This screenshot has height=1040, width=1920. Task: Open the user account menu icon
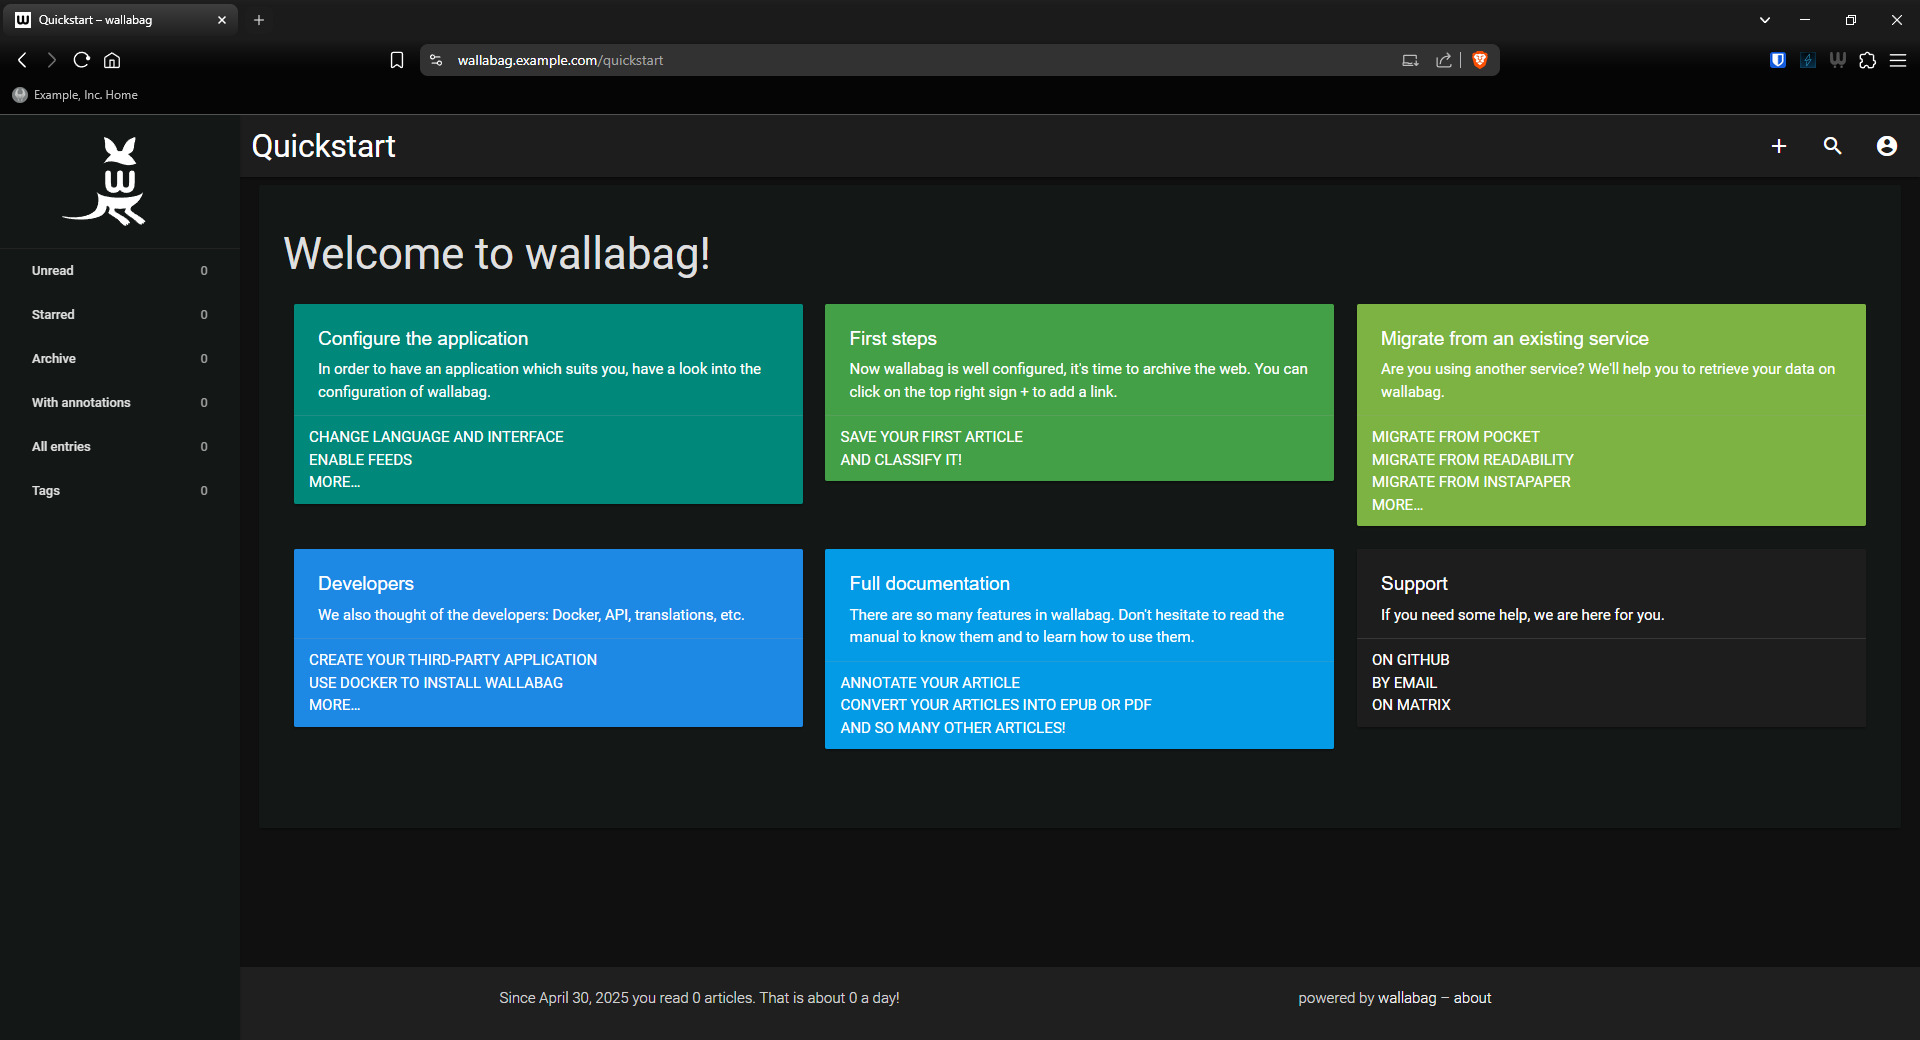click(1886, 146)
